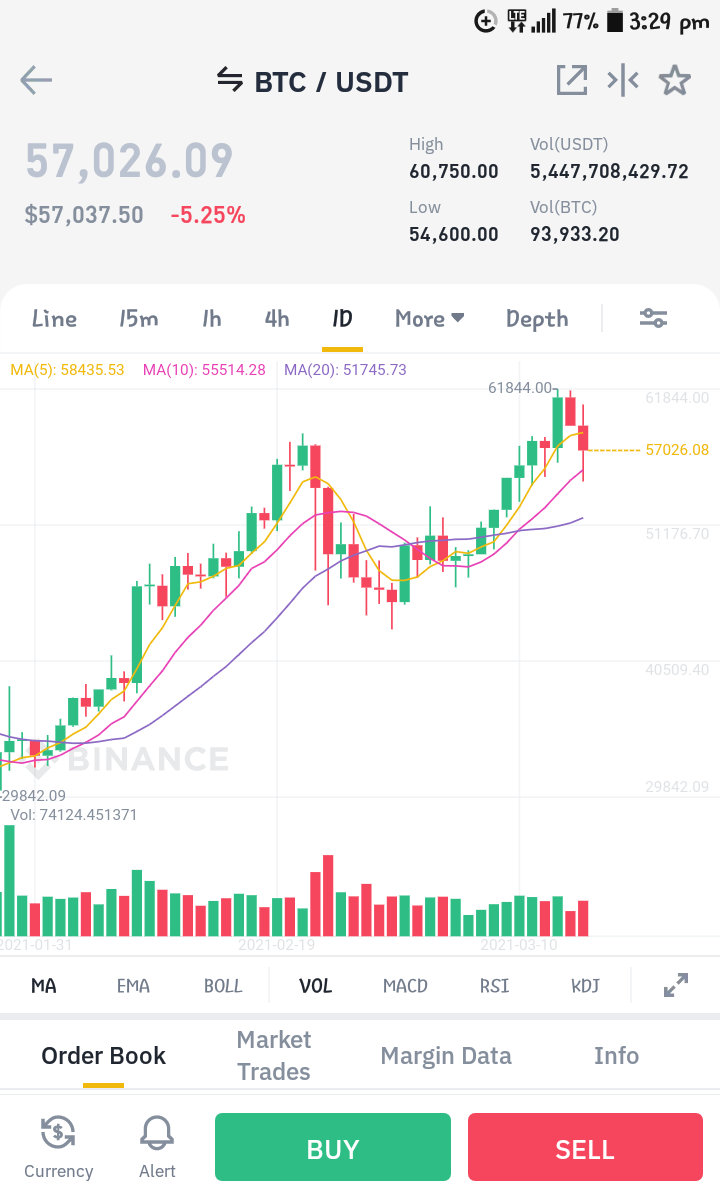Expand the More timeframes dropdown
Image resolution: width=720 pixels, height=1199 pixels.
tap(430, 318)
